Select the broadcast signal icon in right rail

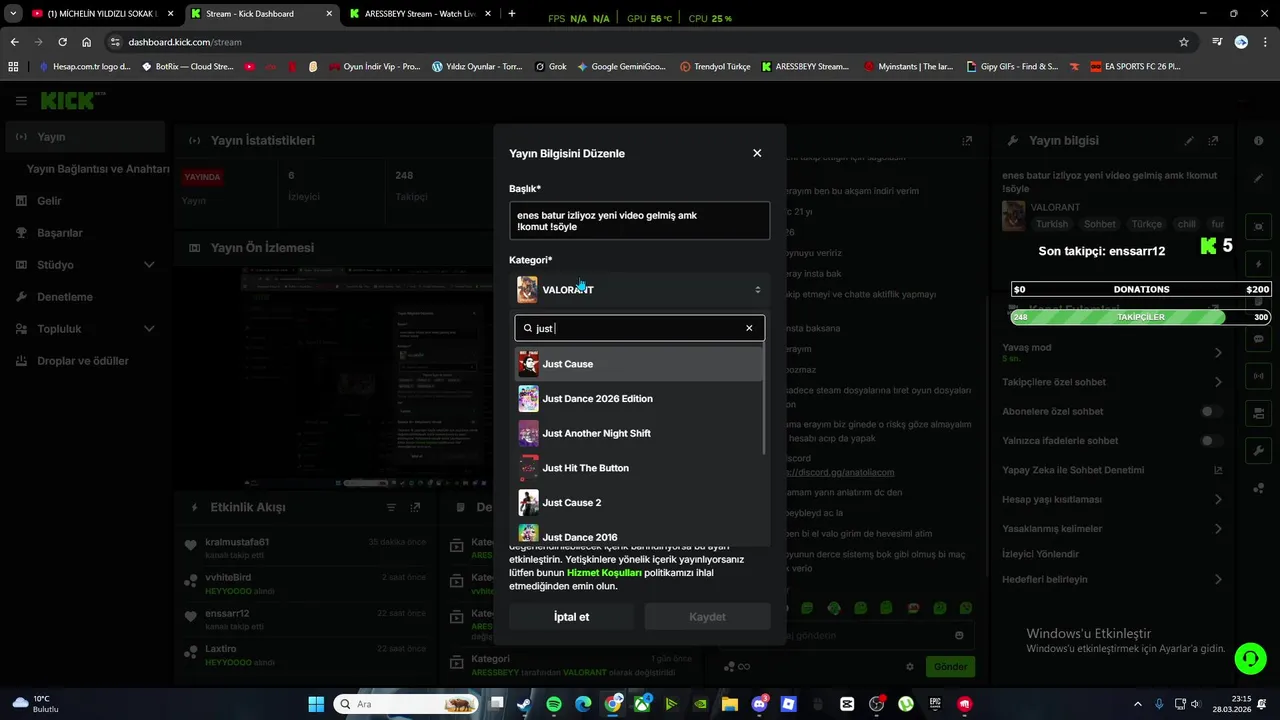[x=1258, y=376]
